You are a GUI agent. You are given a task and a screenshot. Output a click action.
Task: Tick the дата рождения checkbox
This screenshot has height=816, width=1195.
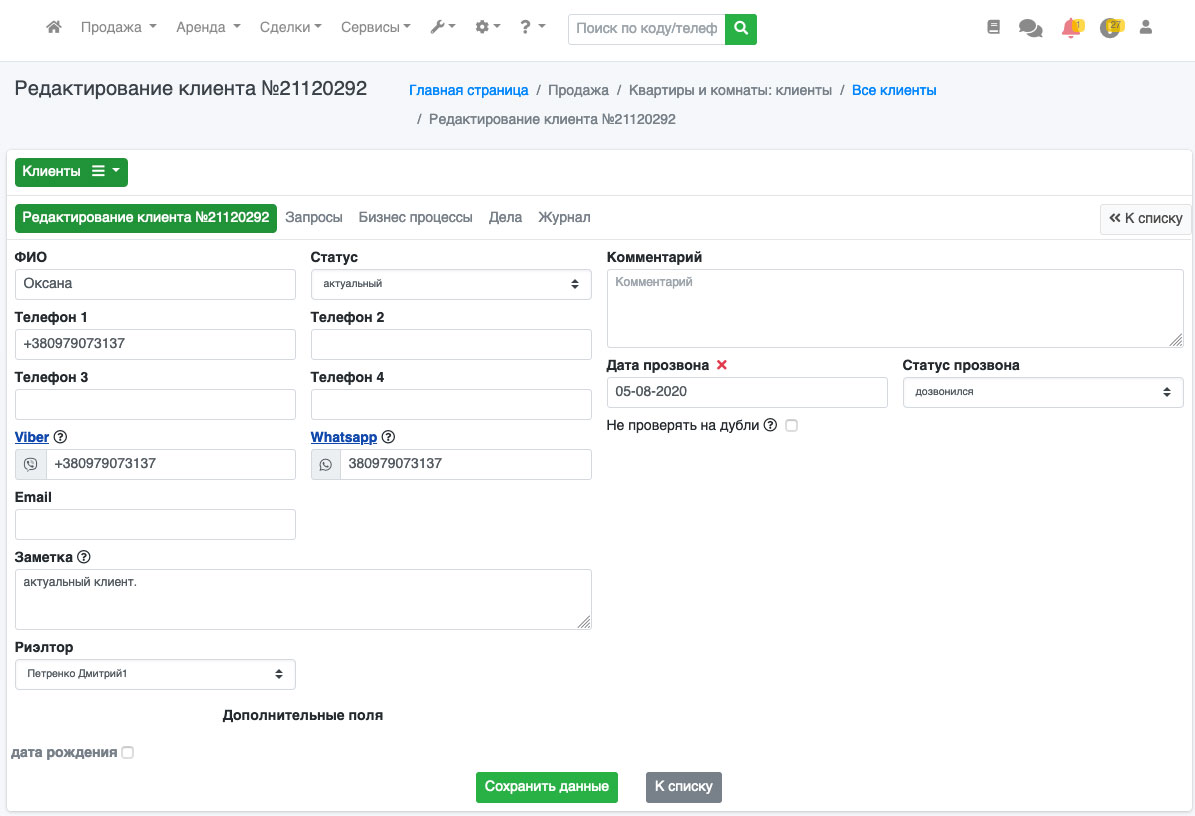coord(127,753)
